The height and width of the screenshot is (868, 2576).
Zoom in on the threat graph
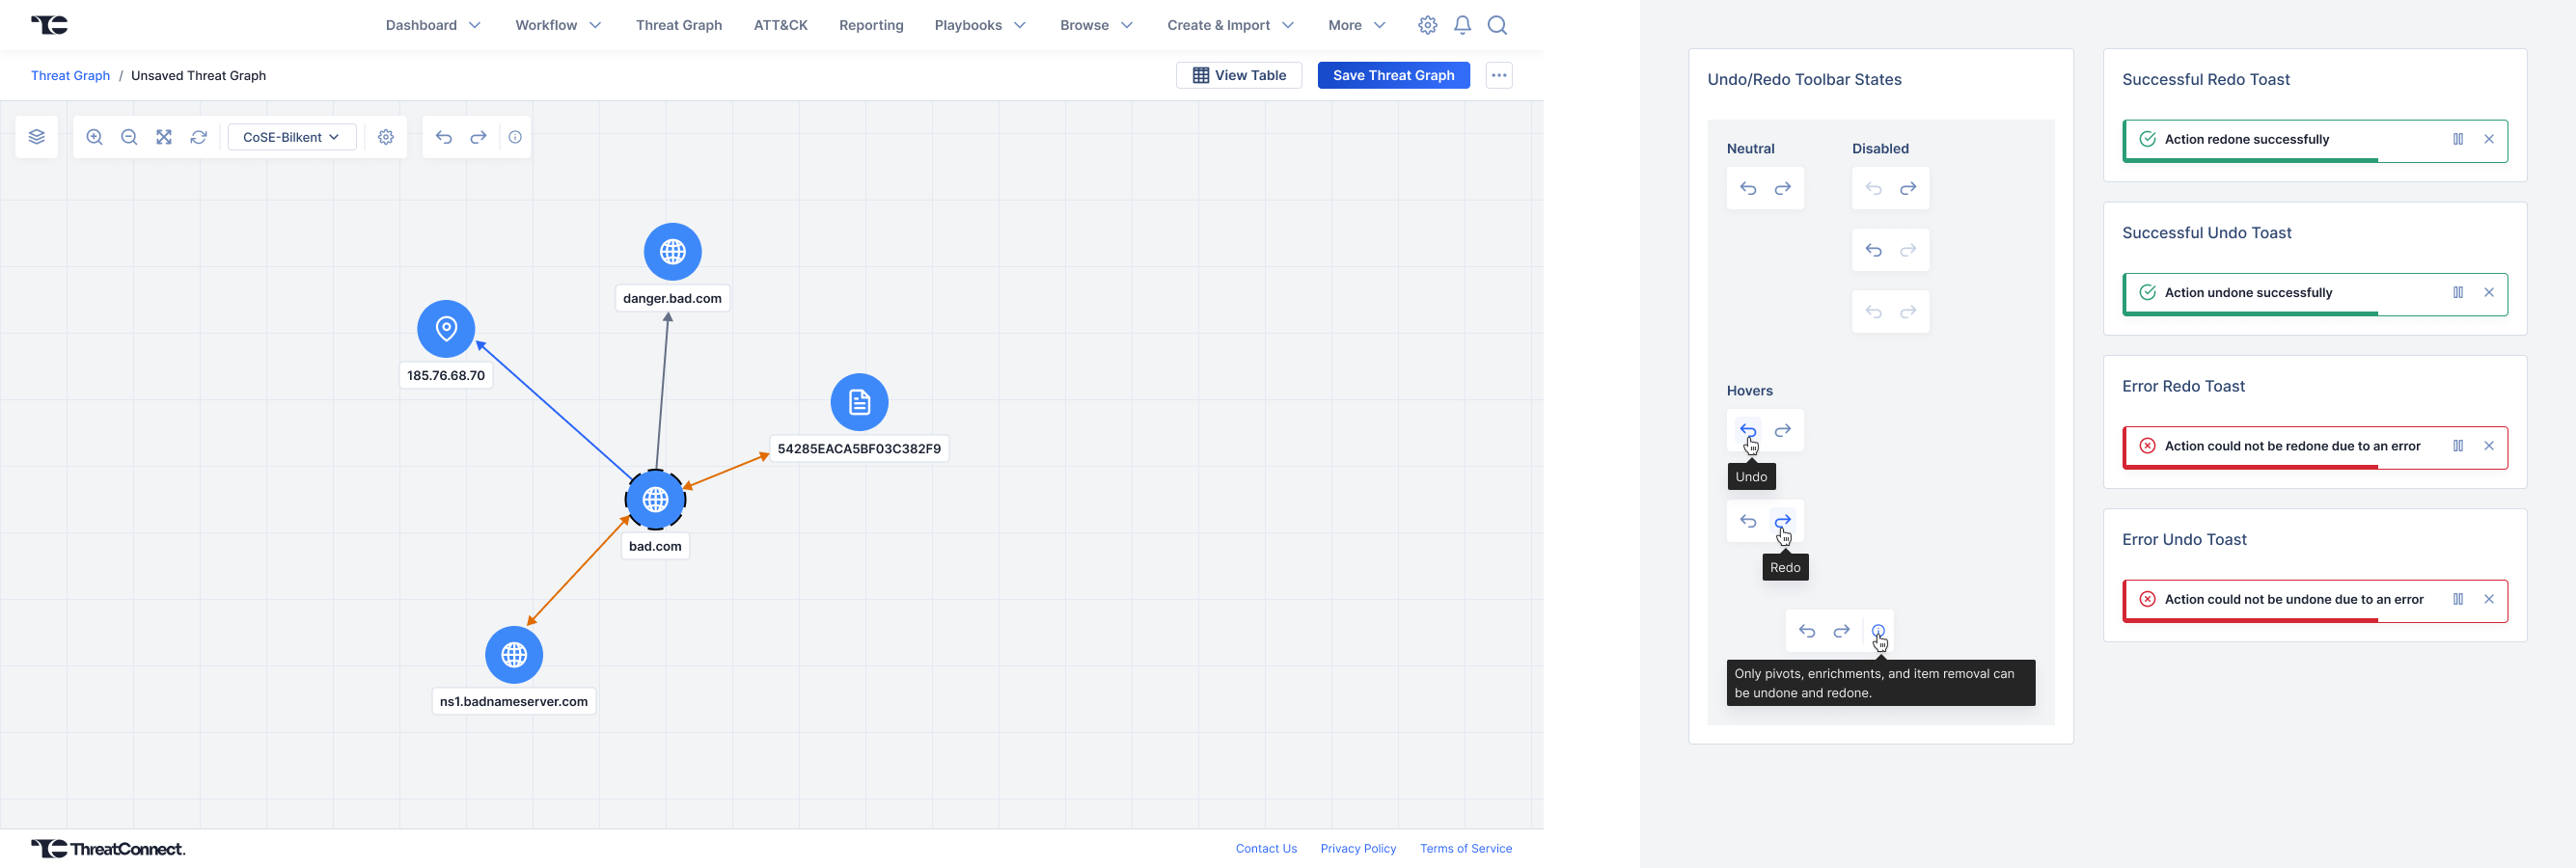click(95, 137)
